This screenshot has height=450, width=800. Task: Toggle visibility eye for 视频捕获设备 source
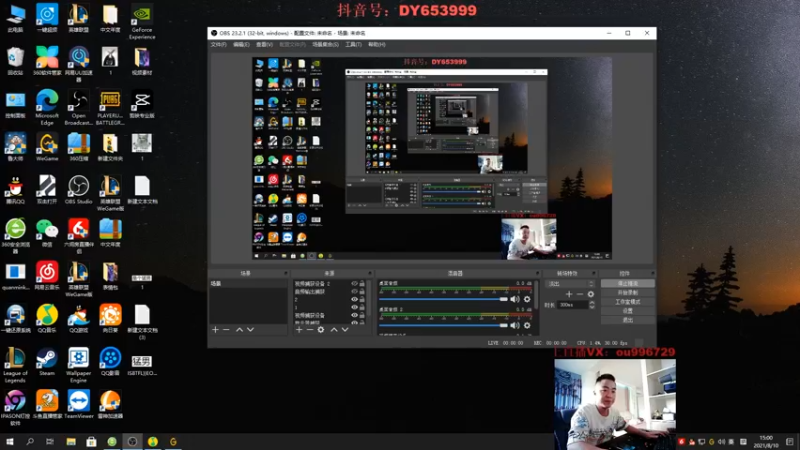click(354, 315)
